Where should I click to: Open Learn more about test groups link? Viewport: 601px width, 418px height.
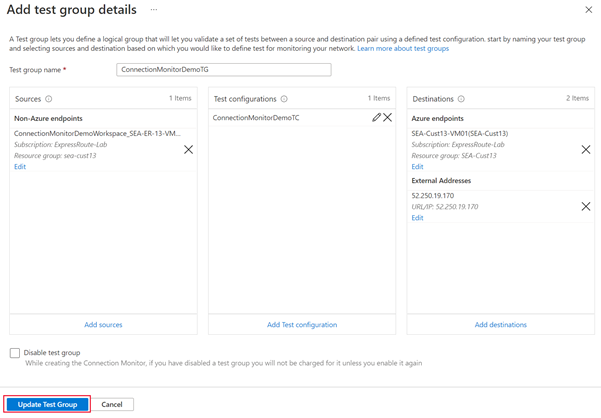click(403, 48)
